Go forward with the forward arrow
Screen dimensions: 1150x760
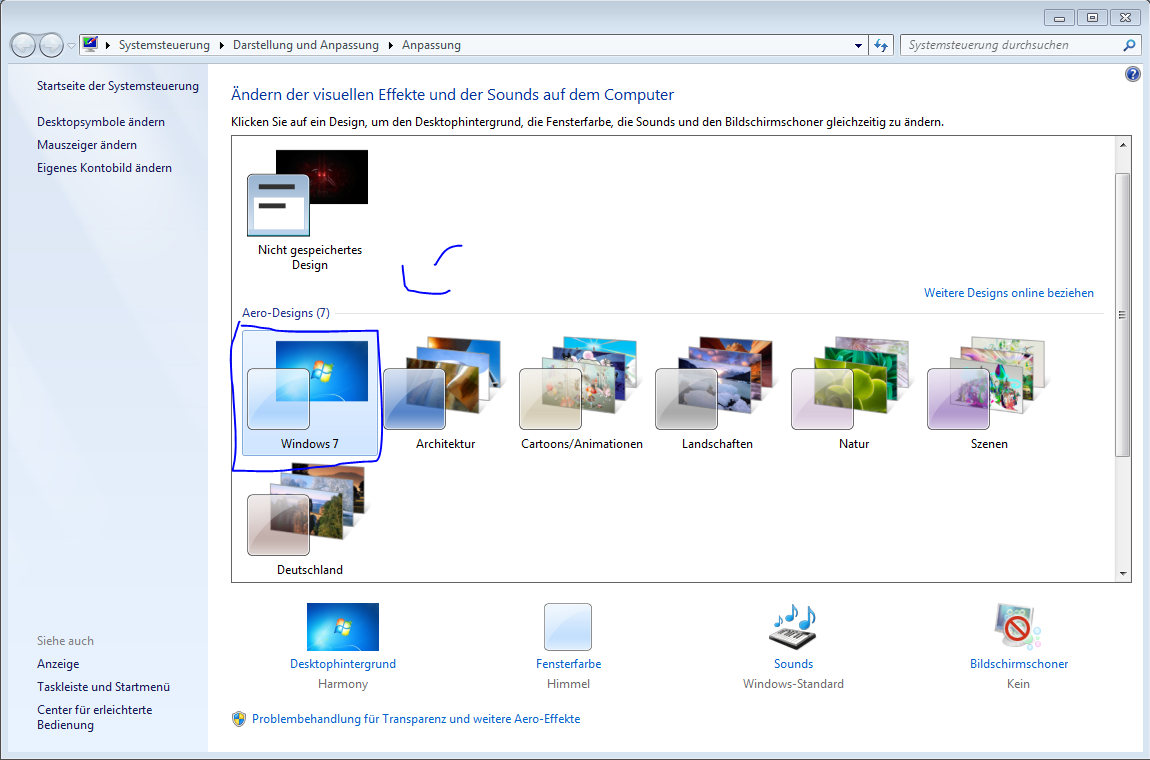(x=51, y=45)
